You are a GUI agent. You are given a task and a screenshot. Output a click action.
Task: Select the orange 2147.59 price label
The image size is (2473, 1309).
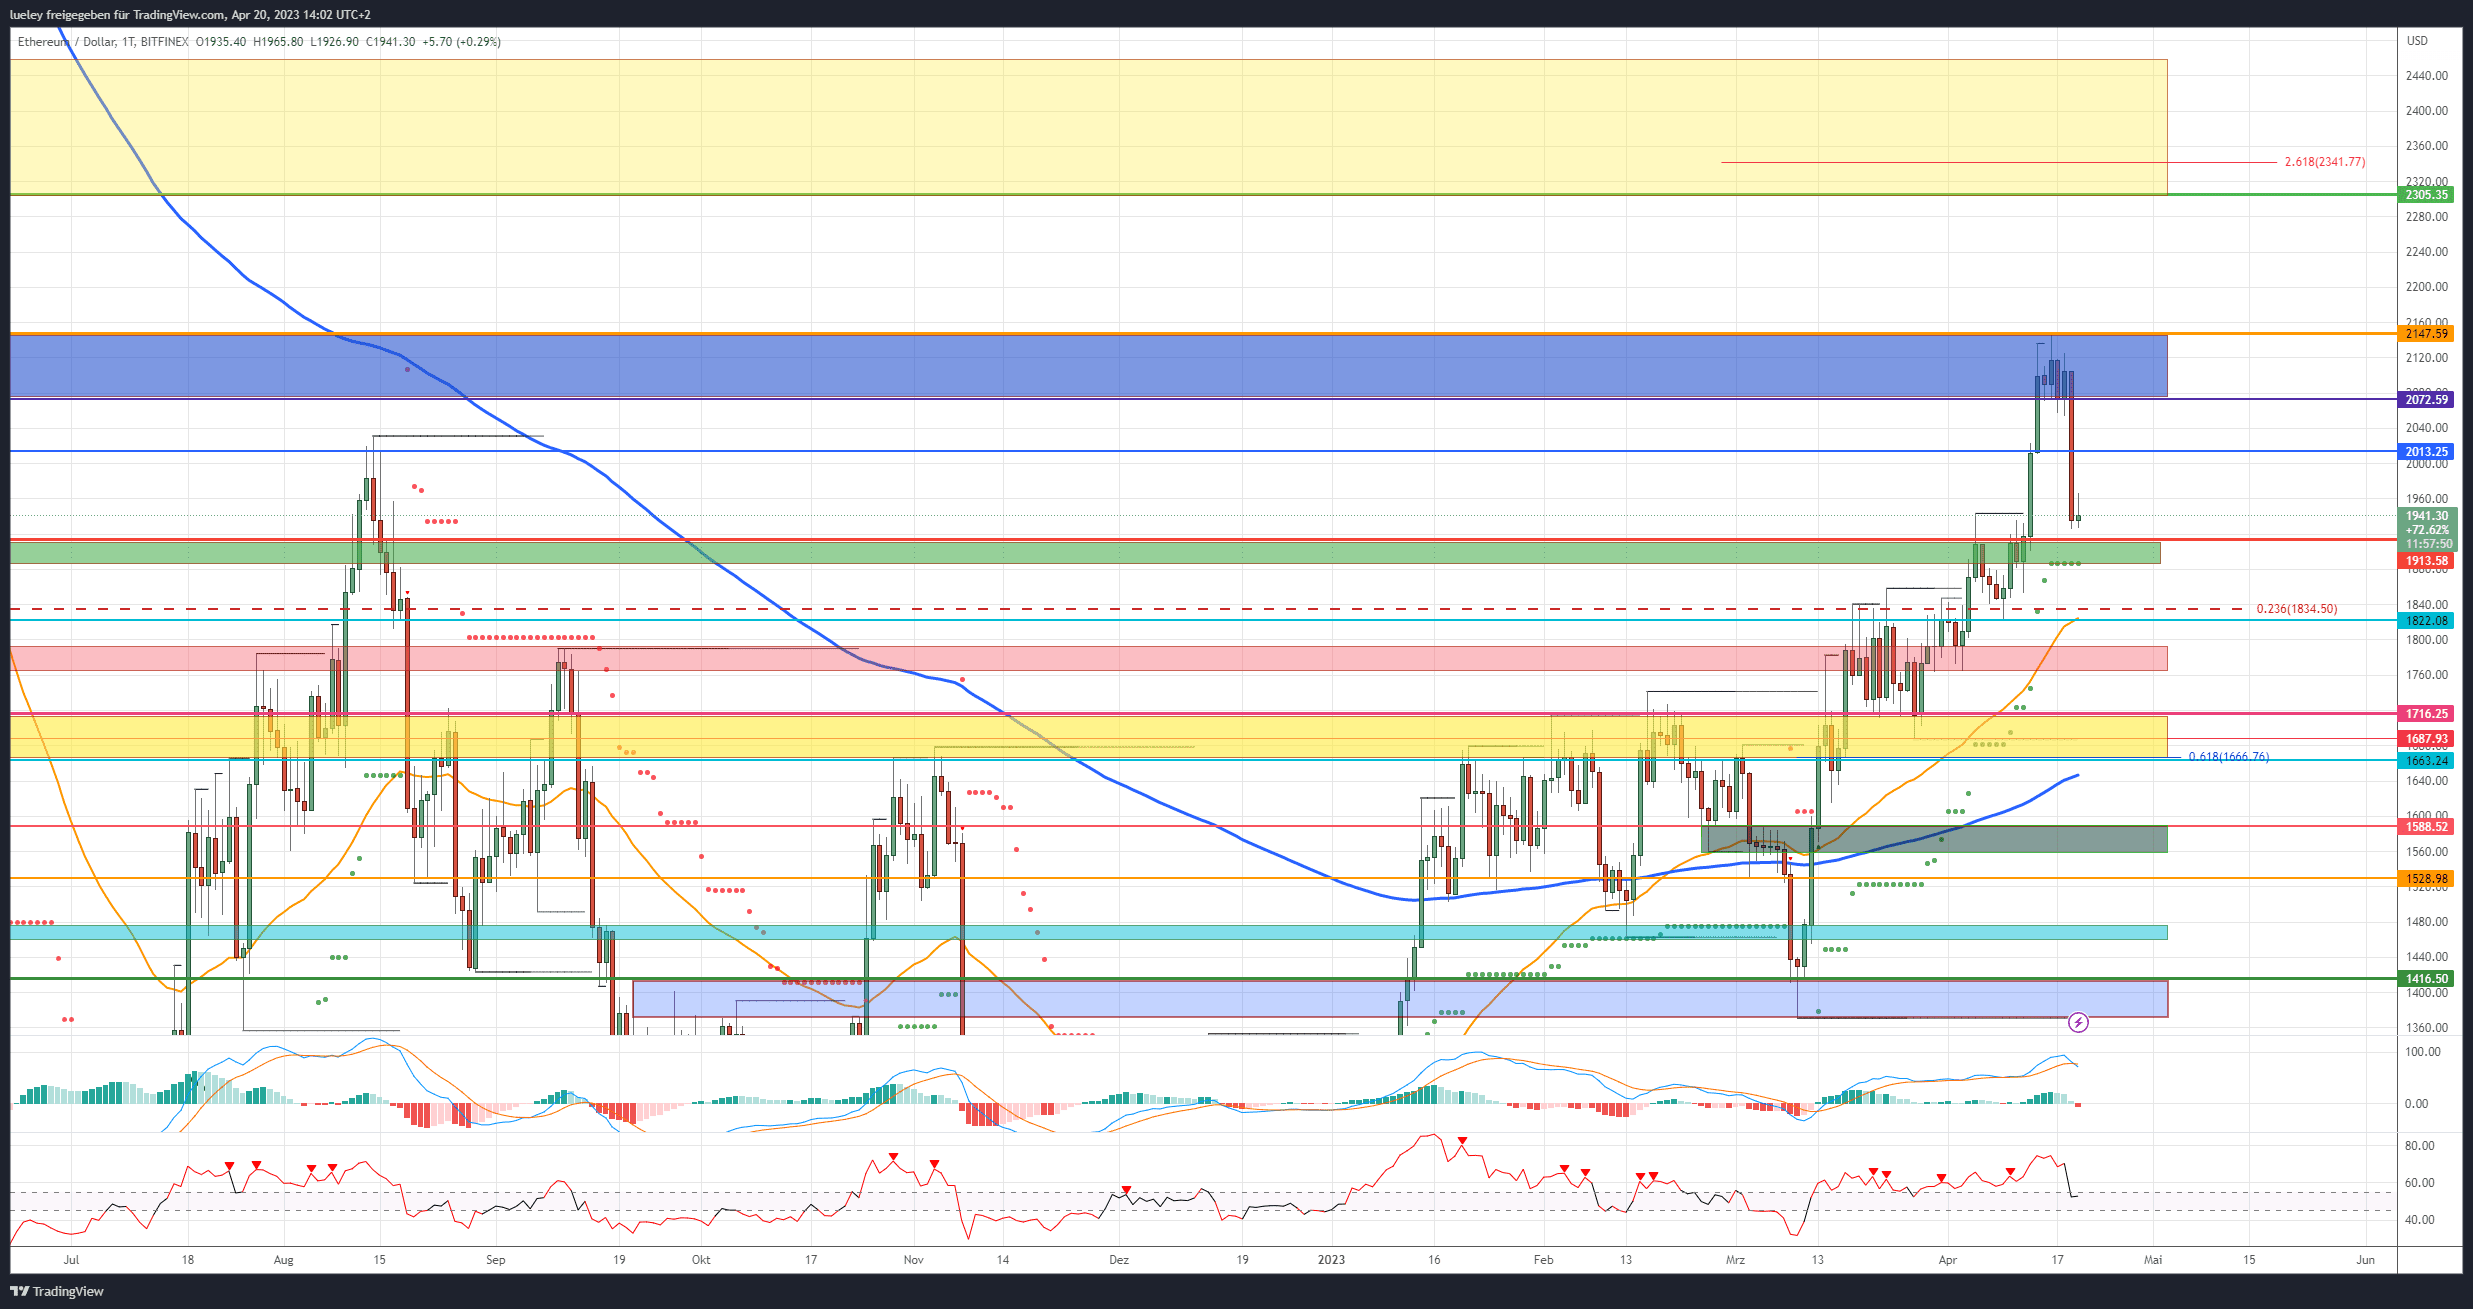(2426, 334)
